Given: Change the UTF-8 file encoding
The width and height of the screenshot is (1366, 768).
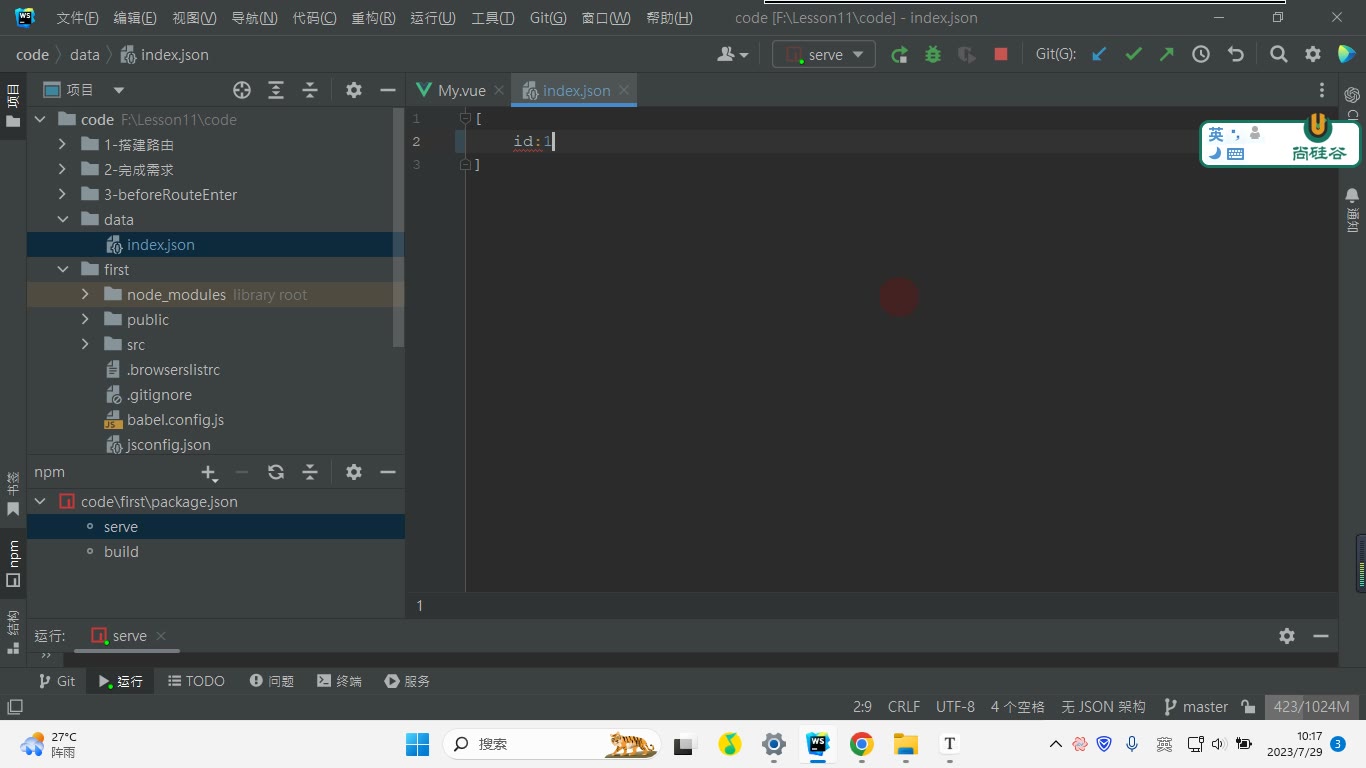Looking at the screenshot, I should (x=955, y=707).
